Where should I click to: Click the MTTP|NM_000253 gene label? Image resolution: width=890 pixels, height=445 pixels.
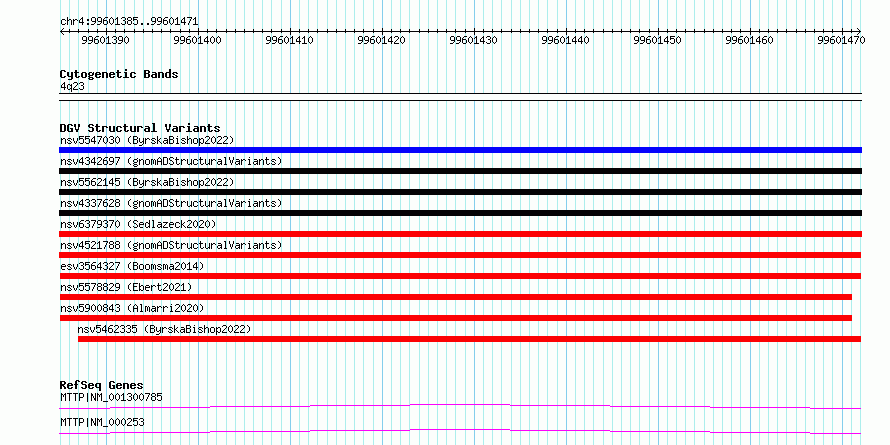pos(102,422)
